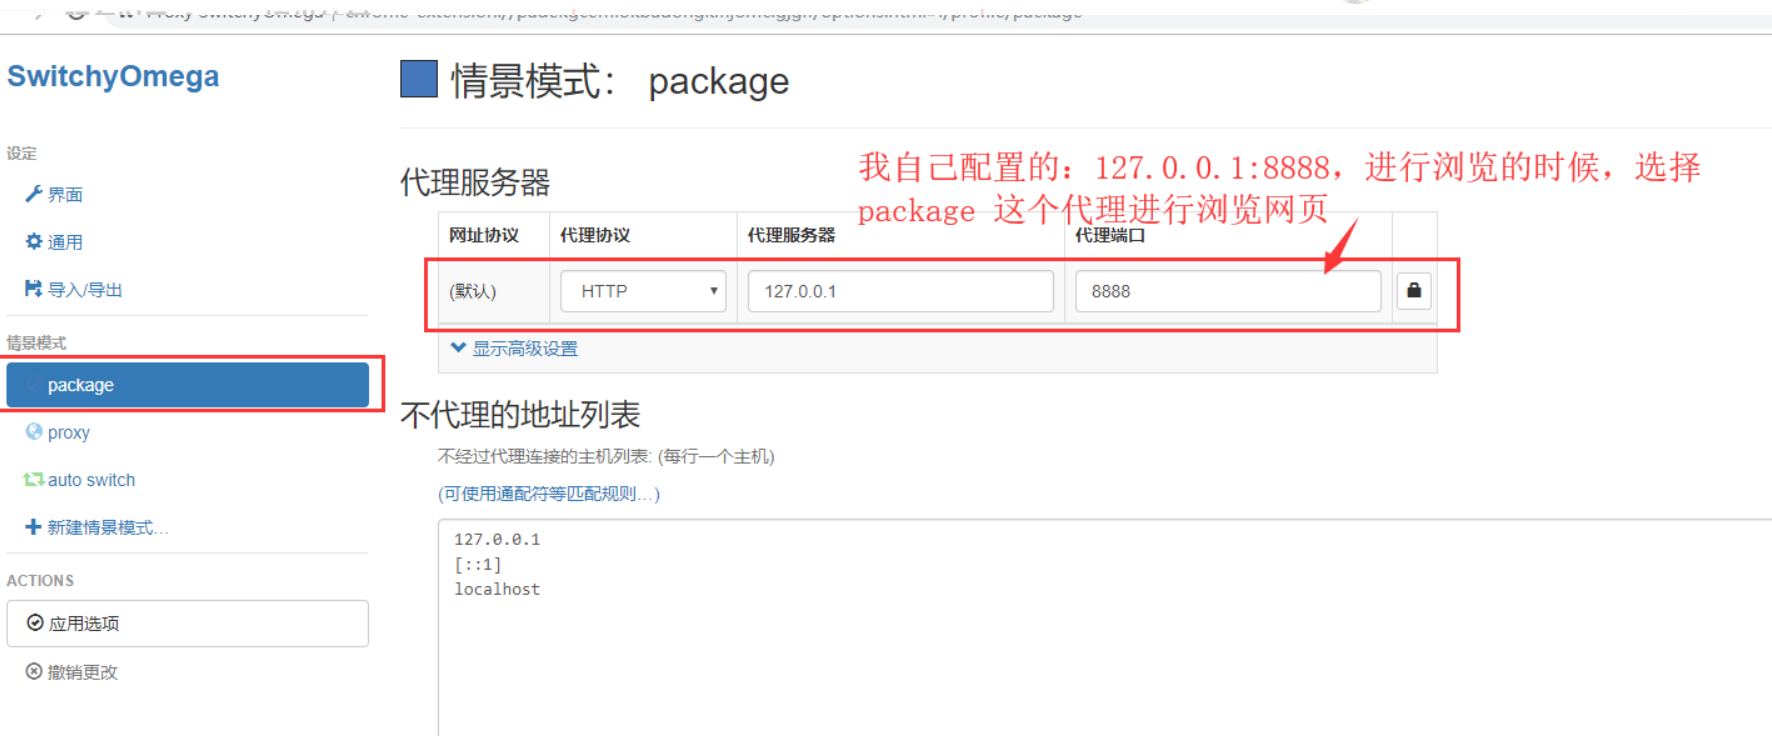Click the 应用选项 apply button
Viewport: 1772px width, 736px height.
[188, 623]
